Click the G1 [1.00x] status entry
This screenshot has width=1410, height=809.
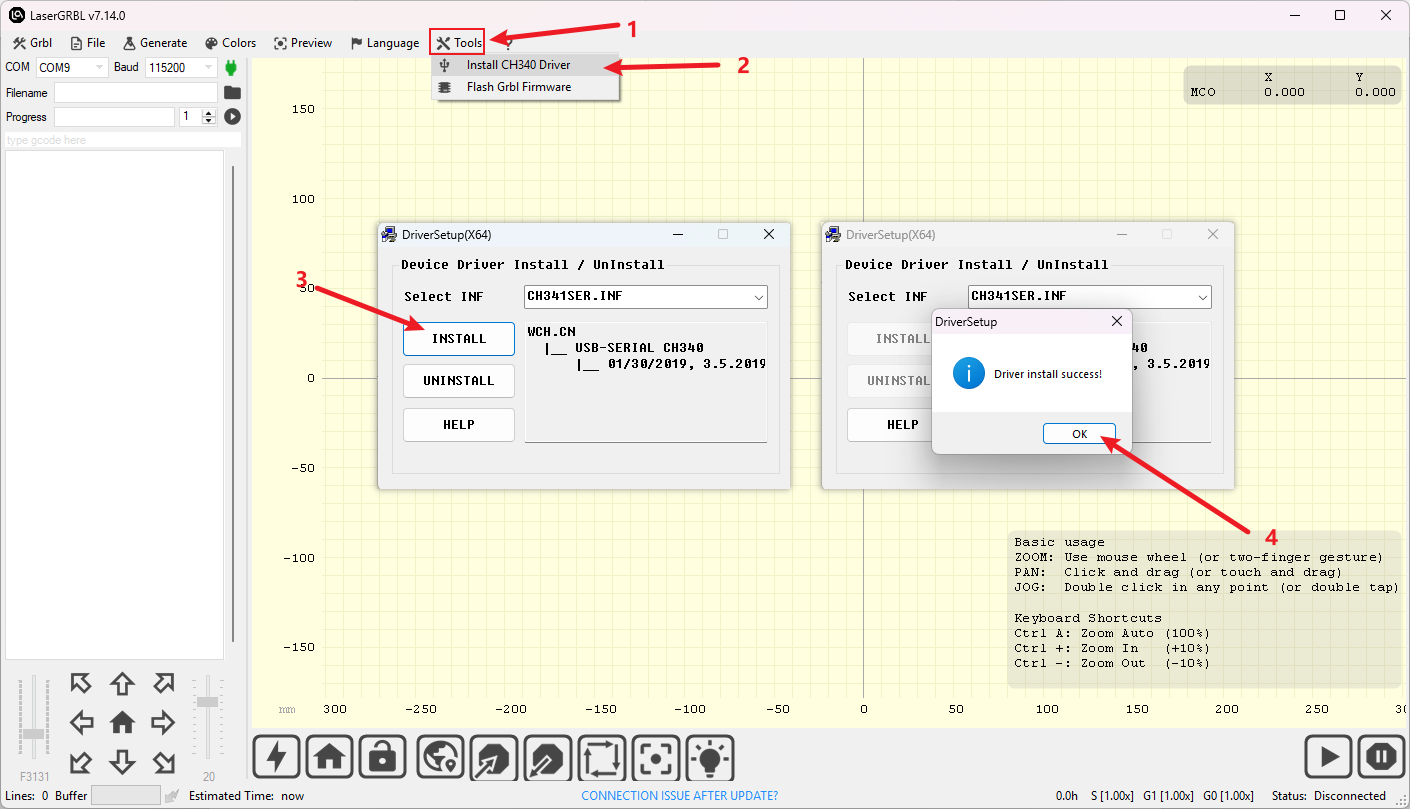click(1168, 796)
